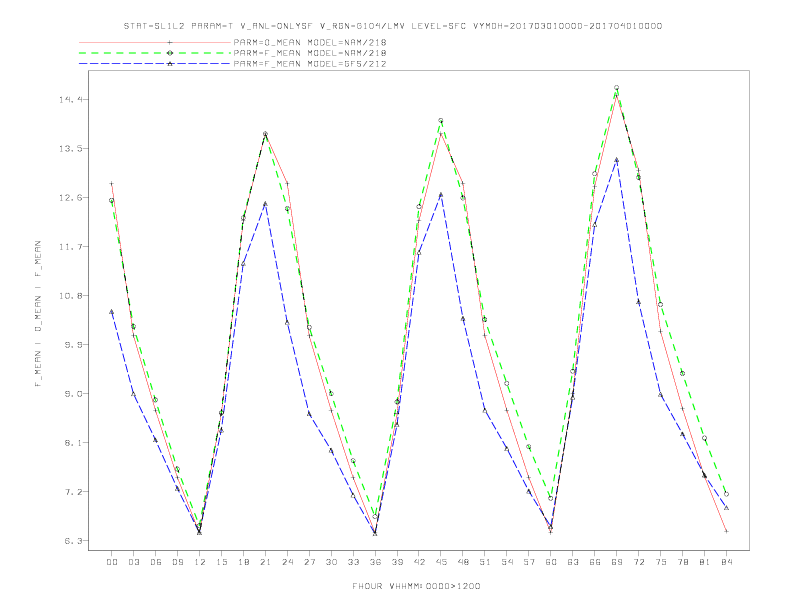Click green NAM circle data point at hour 45 peak

click(441, 121)
